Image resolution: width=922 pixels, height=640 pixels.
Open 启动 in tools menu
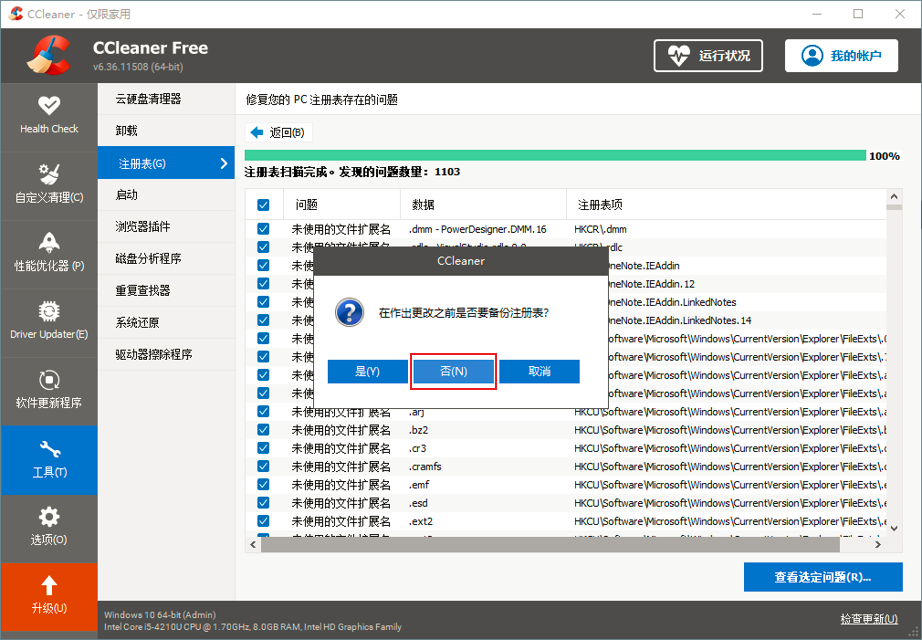[x=166, y=195]
